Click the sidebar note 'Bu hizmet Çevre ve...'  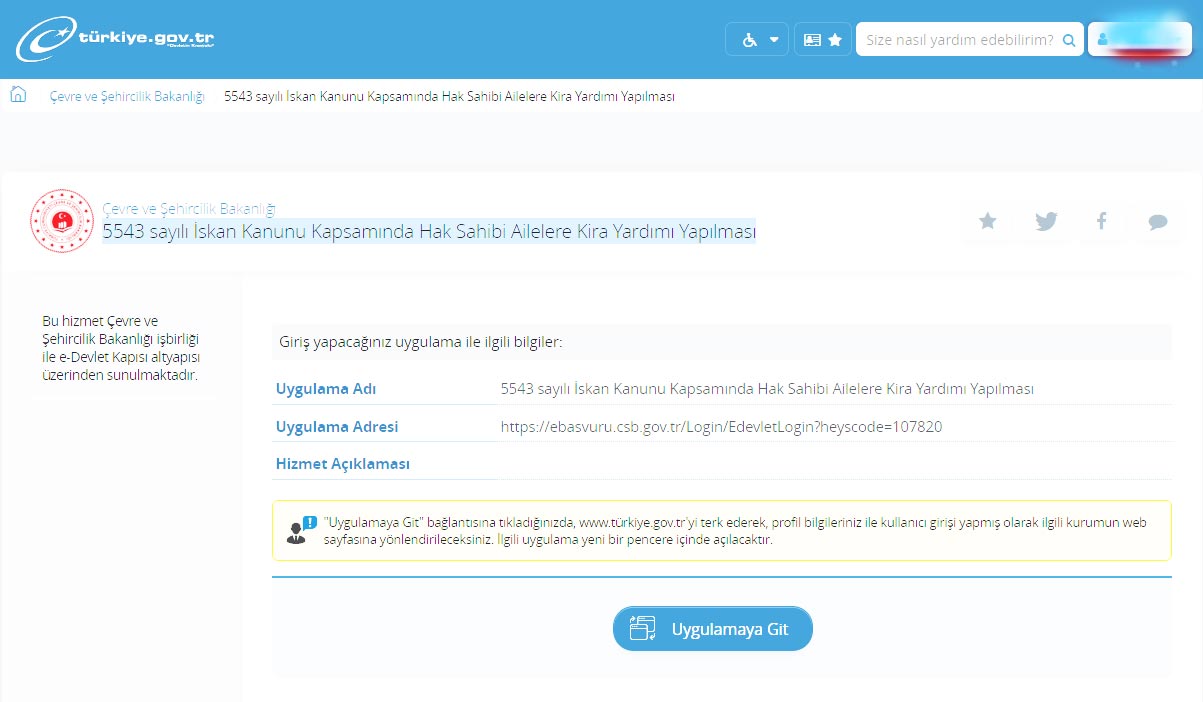click(123, 348)
